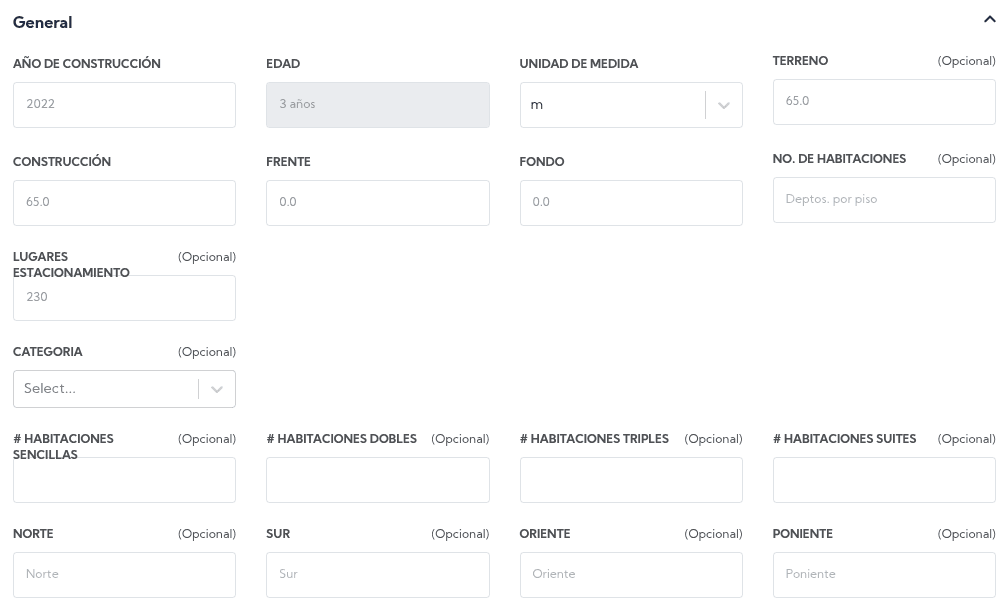This screenshot has height=610, width=1007.
Task: Open the Unidad de Medida dropdown arrow
Action: pos(724,105)
